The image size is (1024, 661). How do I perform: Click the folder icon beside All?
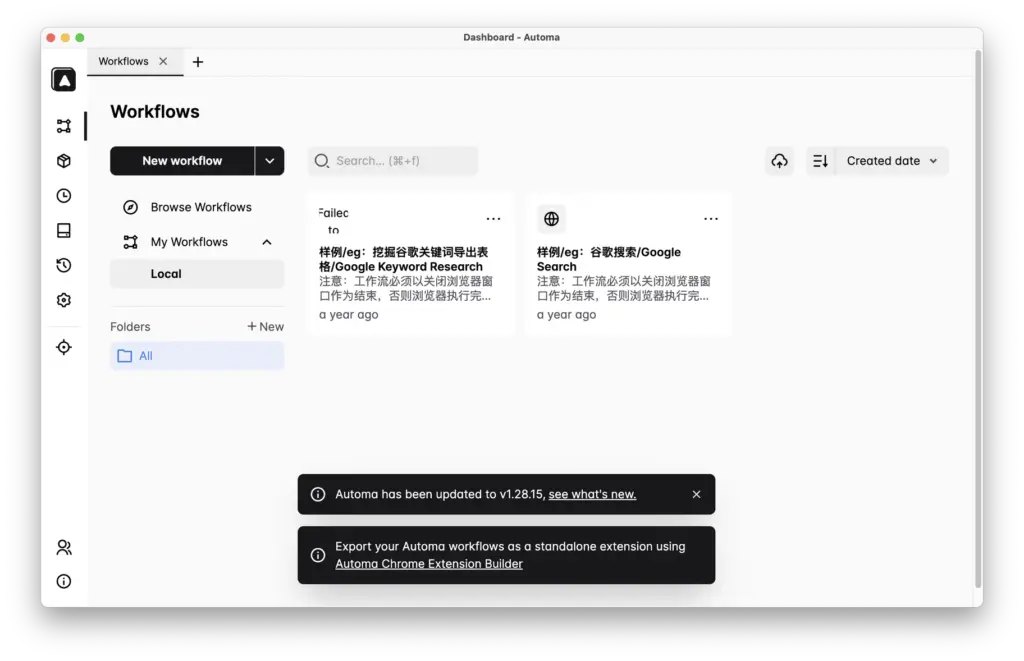click(x=124, y=356)
